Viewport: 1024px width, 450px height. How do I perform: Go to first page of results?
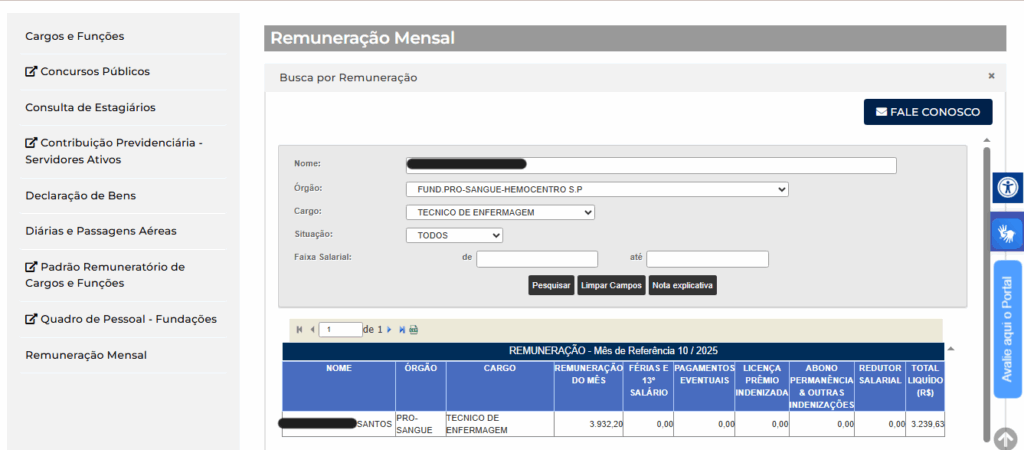click(x=299, y=329)
